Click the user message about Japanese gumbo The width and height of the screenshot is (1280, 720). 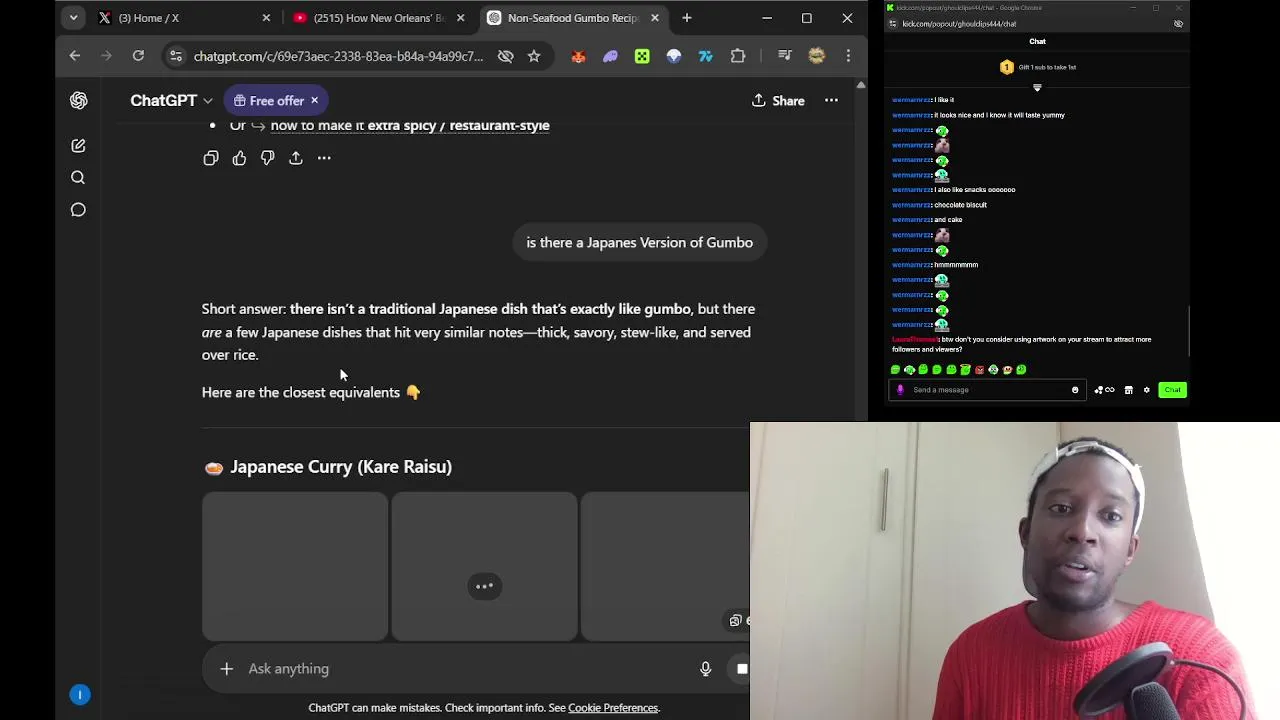point(640,243)
